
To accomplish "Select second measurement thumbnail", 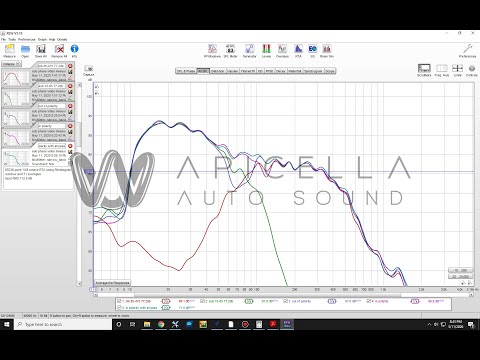I will 16,98.
